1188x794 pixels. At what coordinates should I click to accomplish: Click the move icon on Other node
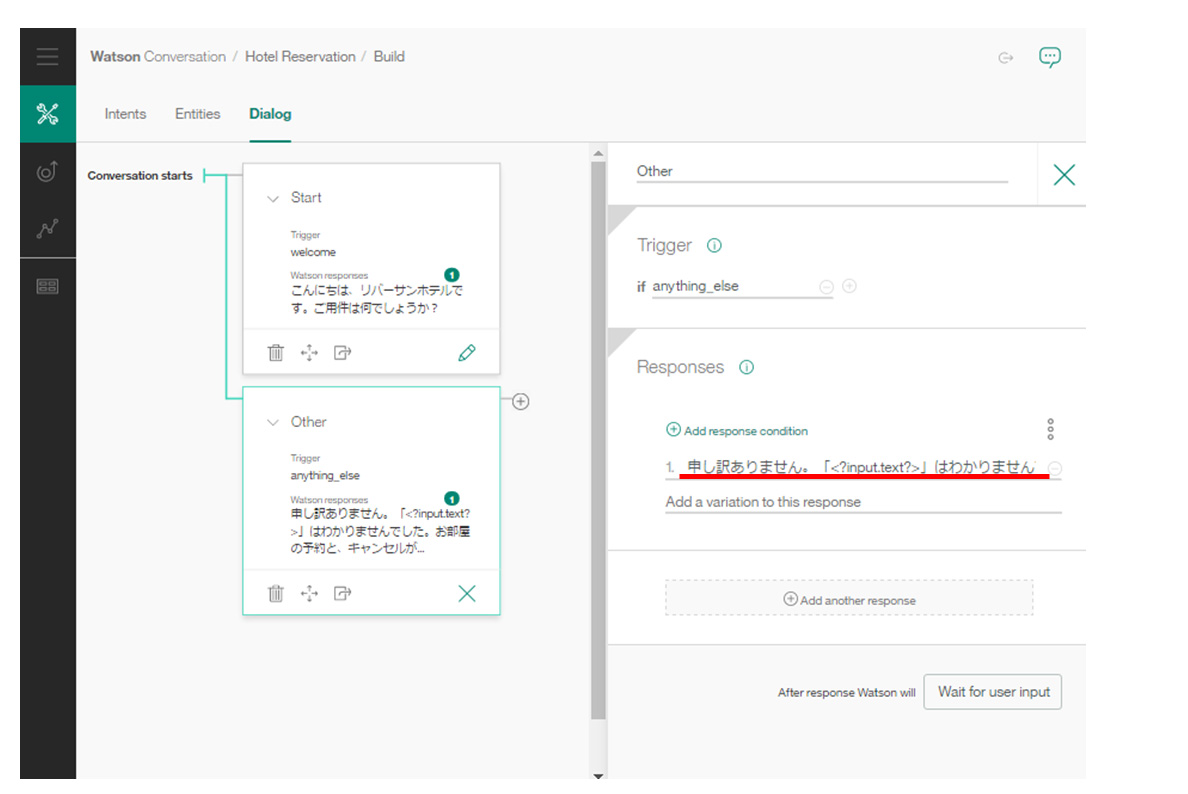click(x=309, y=593)
